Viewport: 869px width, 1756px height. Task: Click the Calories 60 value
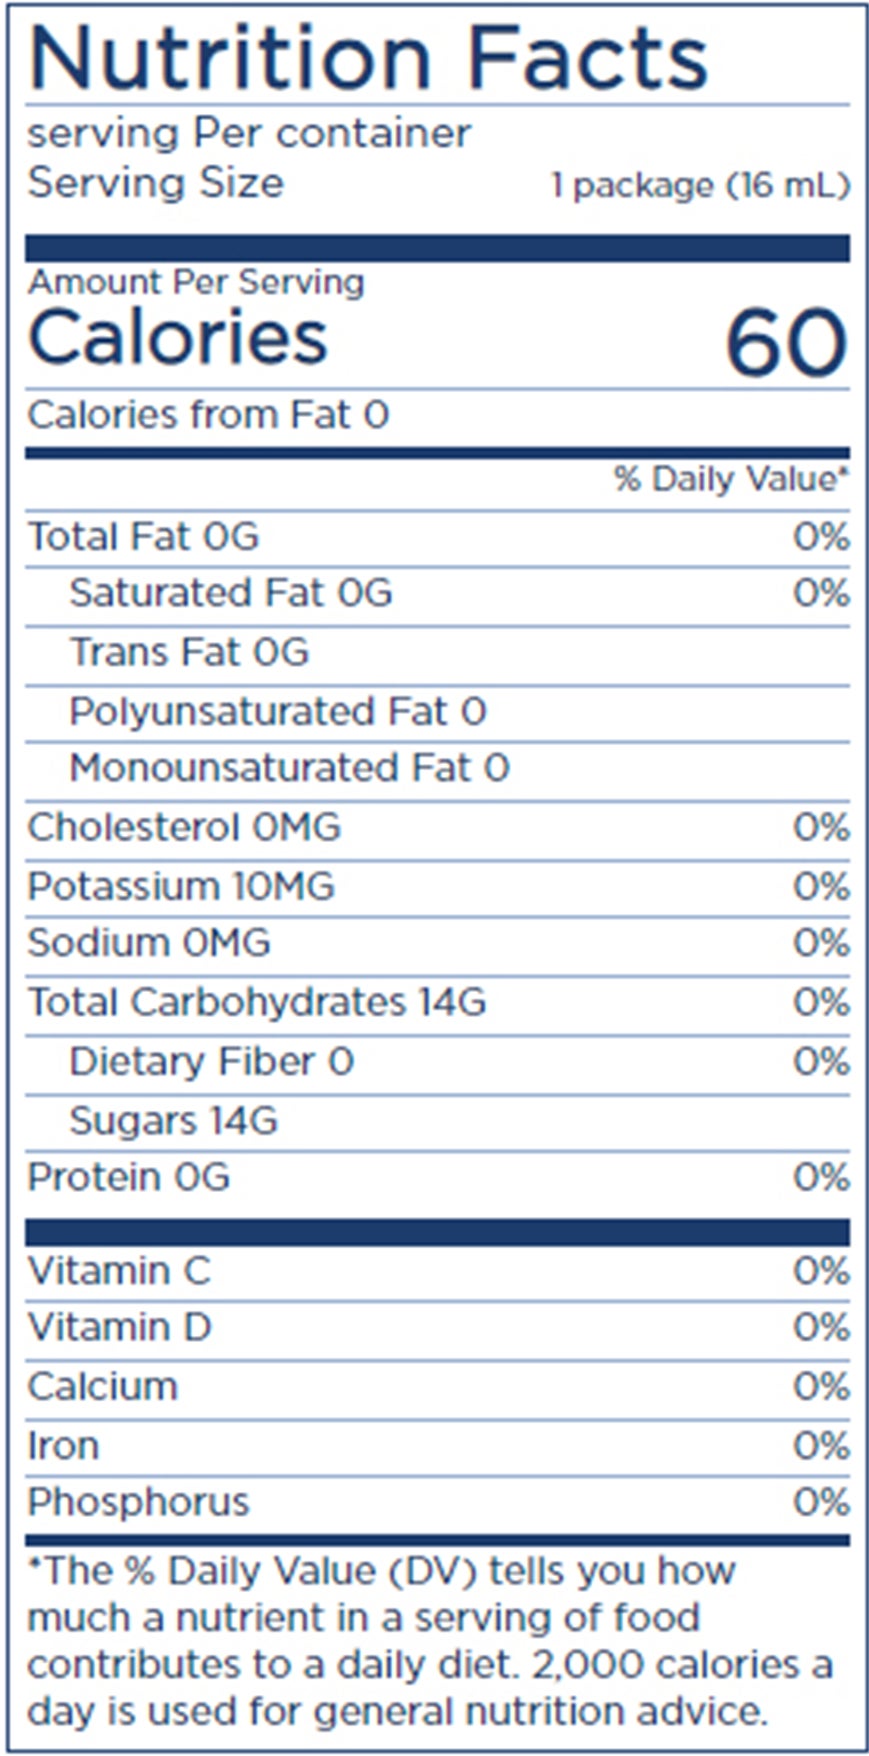787,343
